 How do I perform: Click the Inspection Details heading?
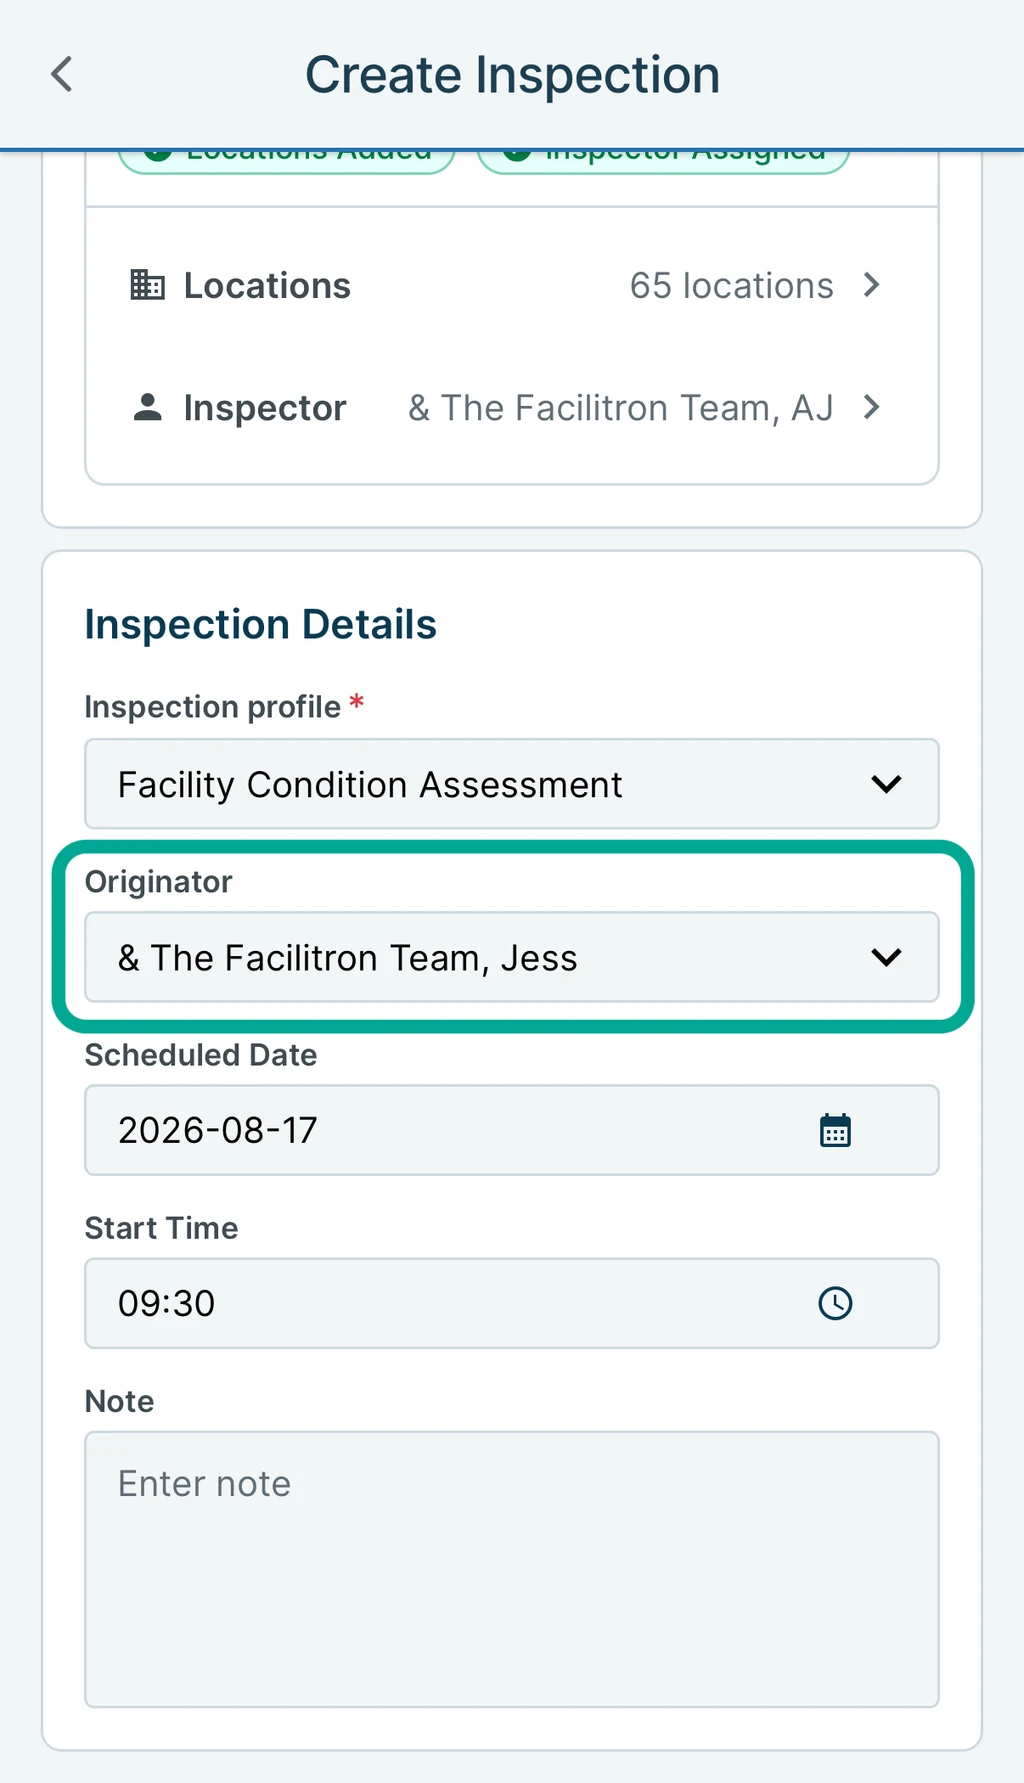coord(260,624)
